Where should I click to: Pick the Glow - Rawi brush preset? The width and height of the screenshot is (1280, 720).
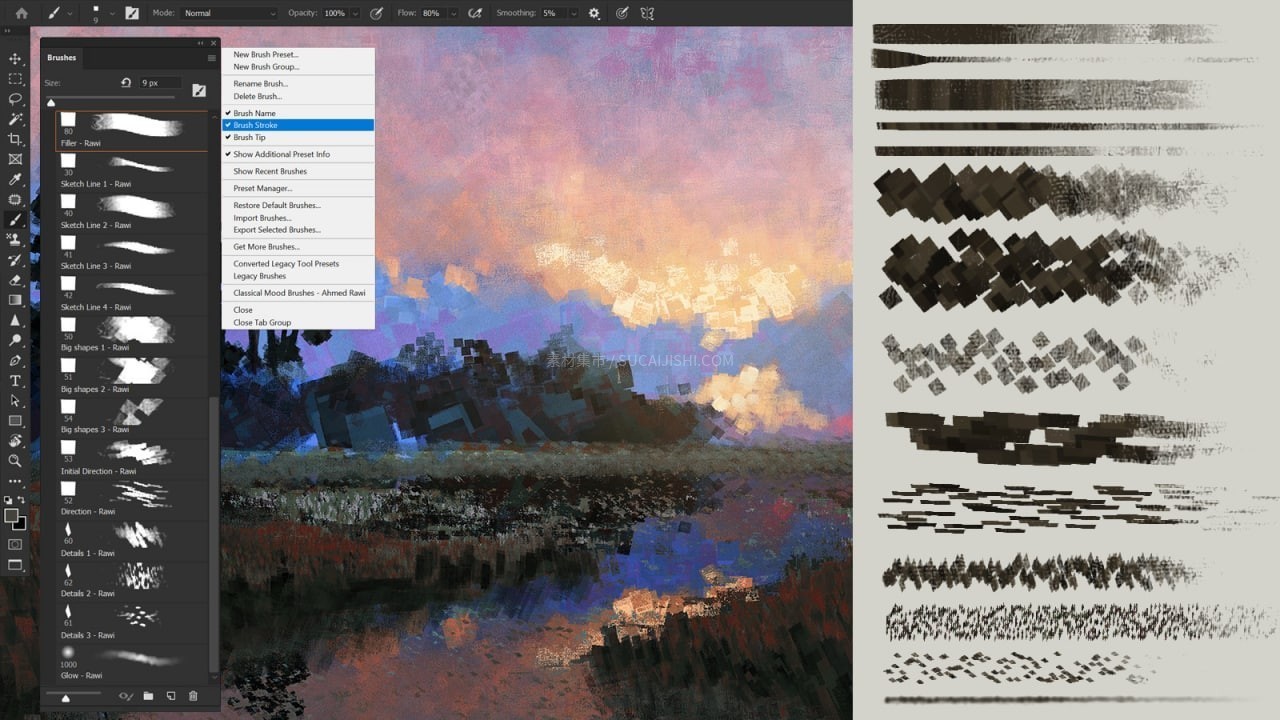(x=130, y=662)
